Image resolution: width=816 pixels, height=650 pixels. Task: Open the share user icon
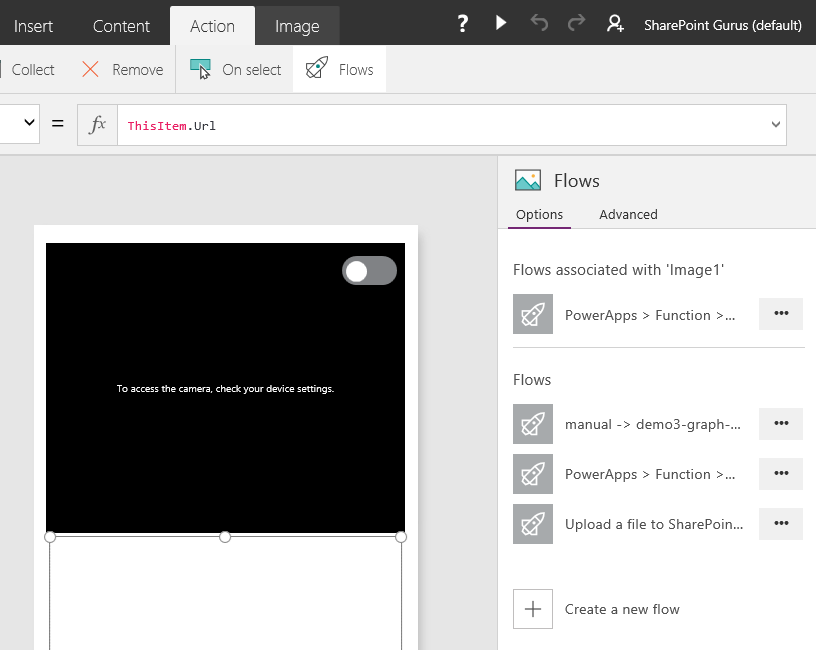tap(615, 24)
